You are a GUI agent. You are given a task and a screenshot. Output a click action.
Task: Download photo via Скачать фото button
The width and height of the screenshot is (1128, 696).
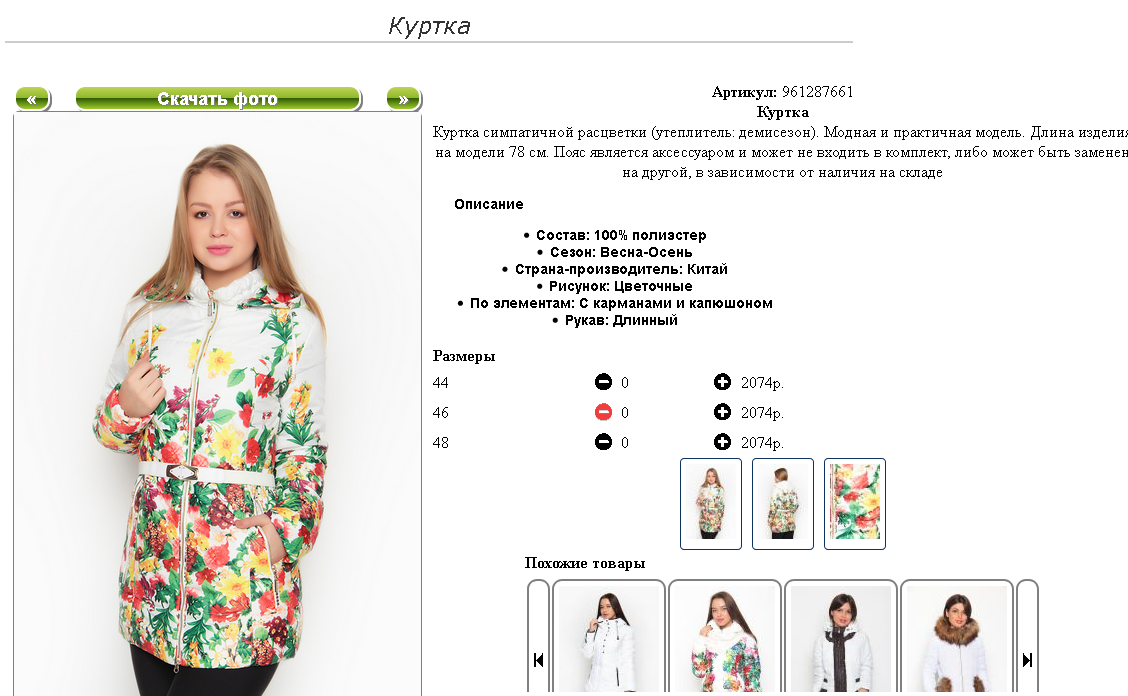pos(218,99)
